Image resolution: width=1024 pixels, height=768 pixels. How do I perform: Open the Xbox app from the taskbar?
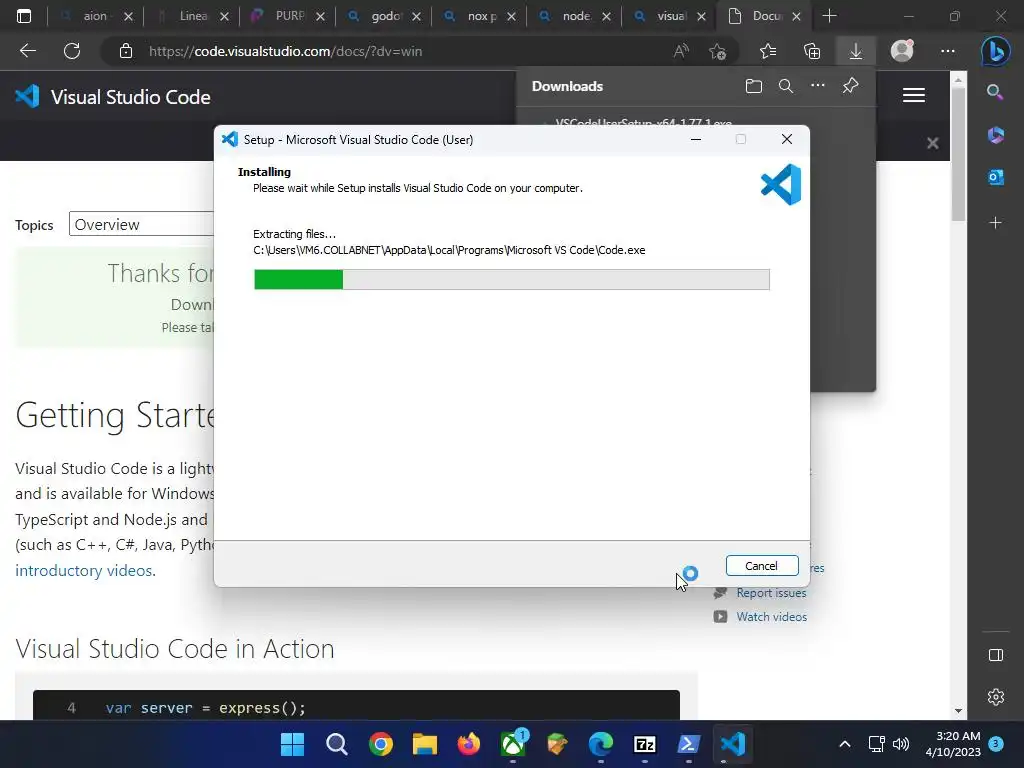click(513, 744)
